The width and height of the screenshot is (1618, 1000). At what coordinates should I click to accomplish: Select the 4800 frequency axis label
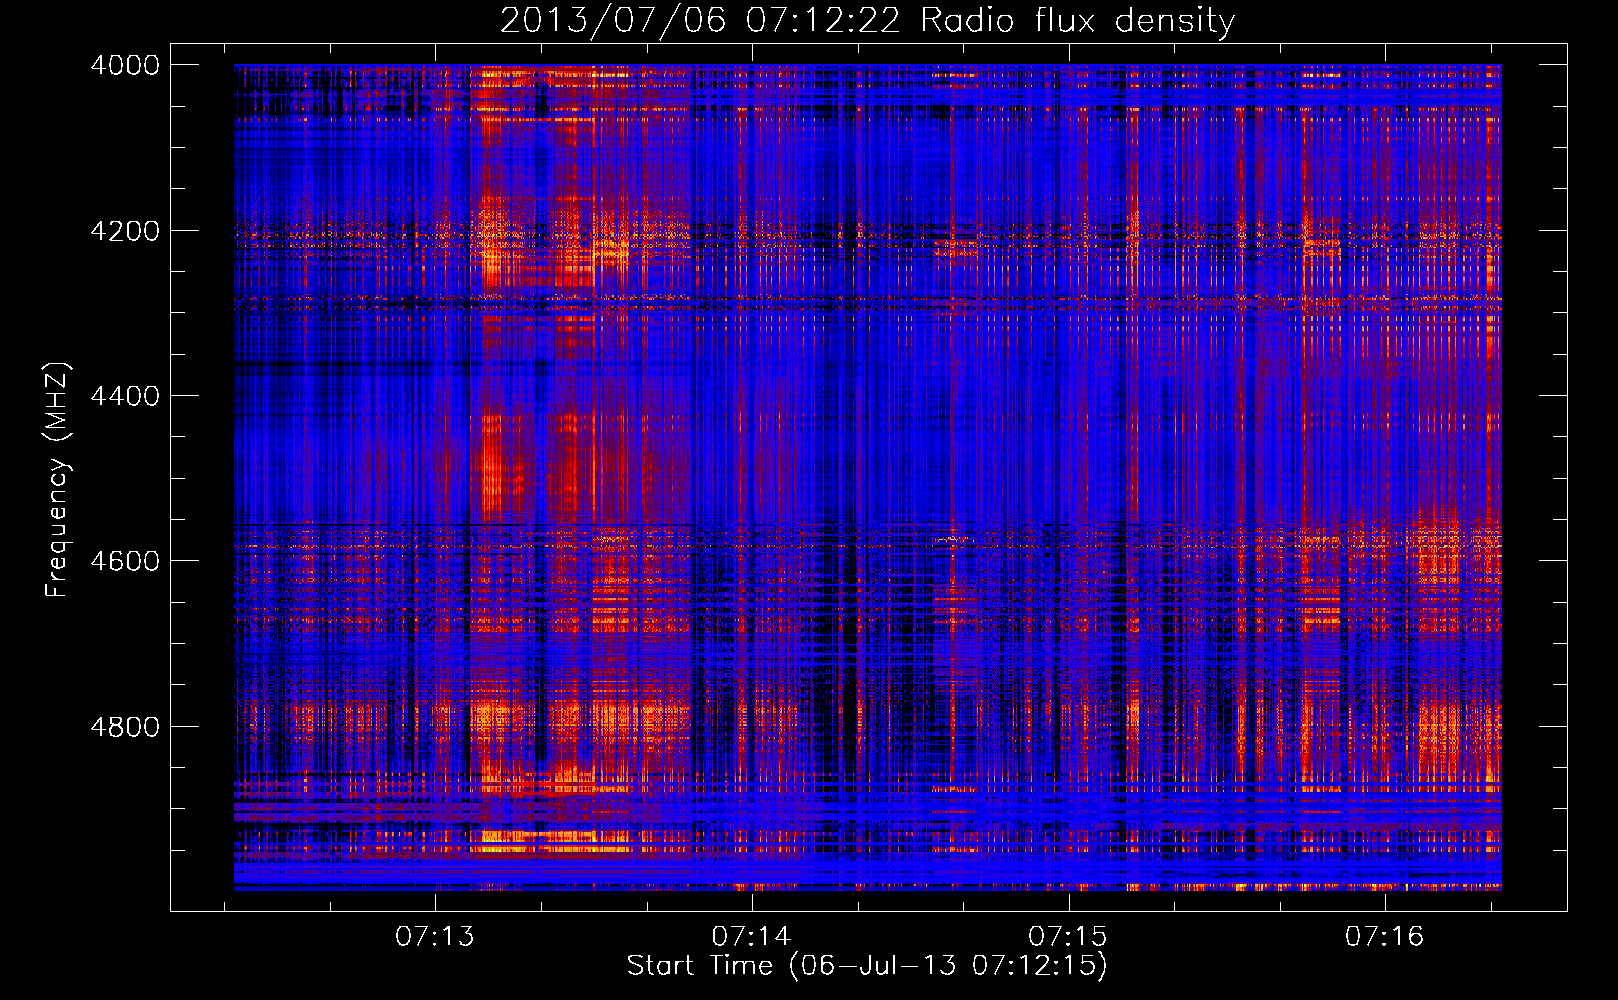125,726
